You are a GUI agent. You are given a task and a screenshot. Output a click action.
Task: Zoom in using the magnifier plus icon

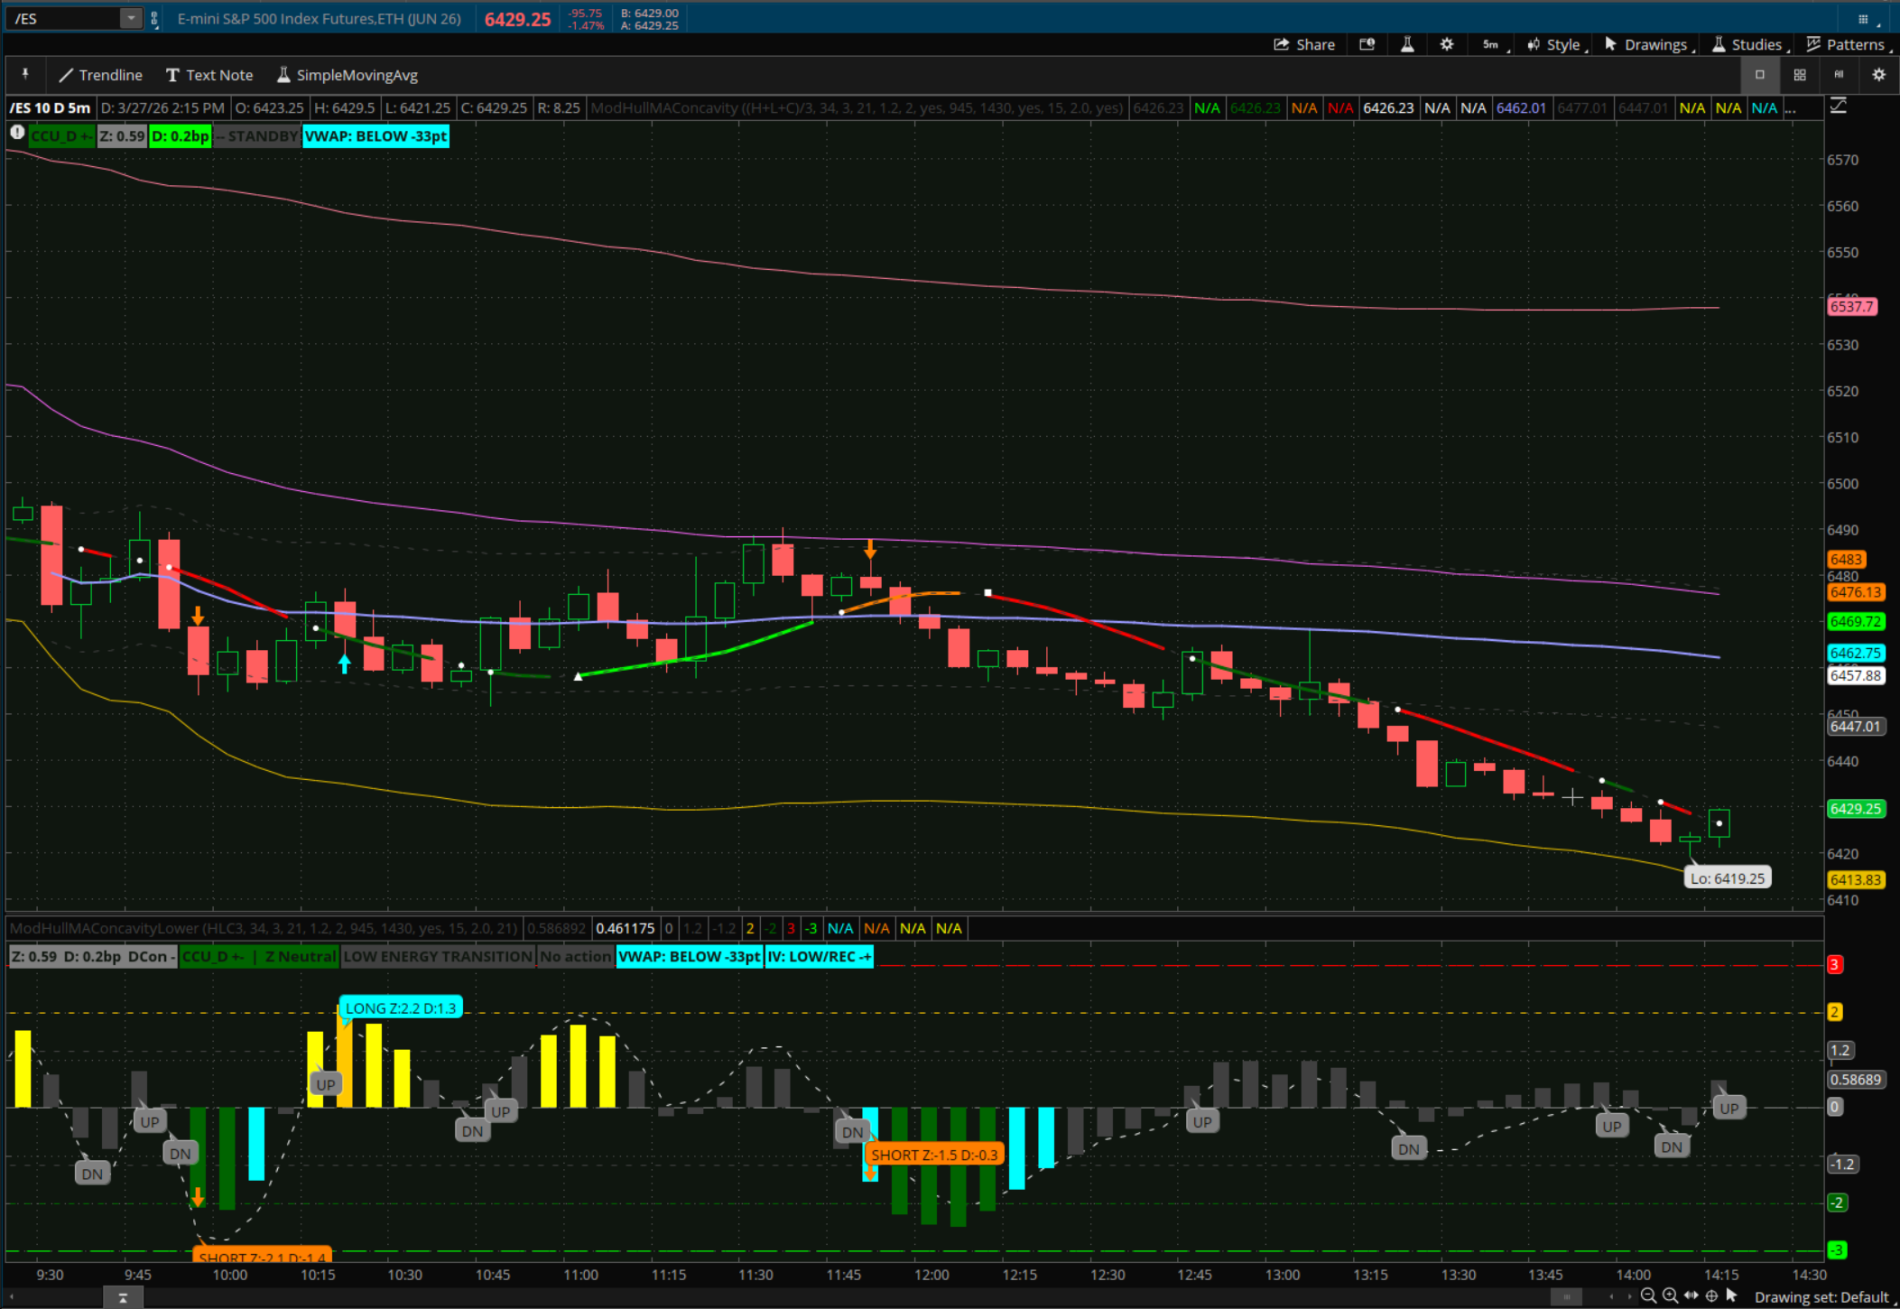1669,1296
